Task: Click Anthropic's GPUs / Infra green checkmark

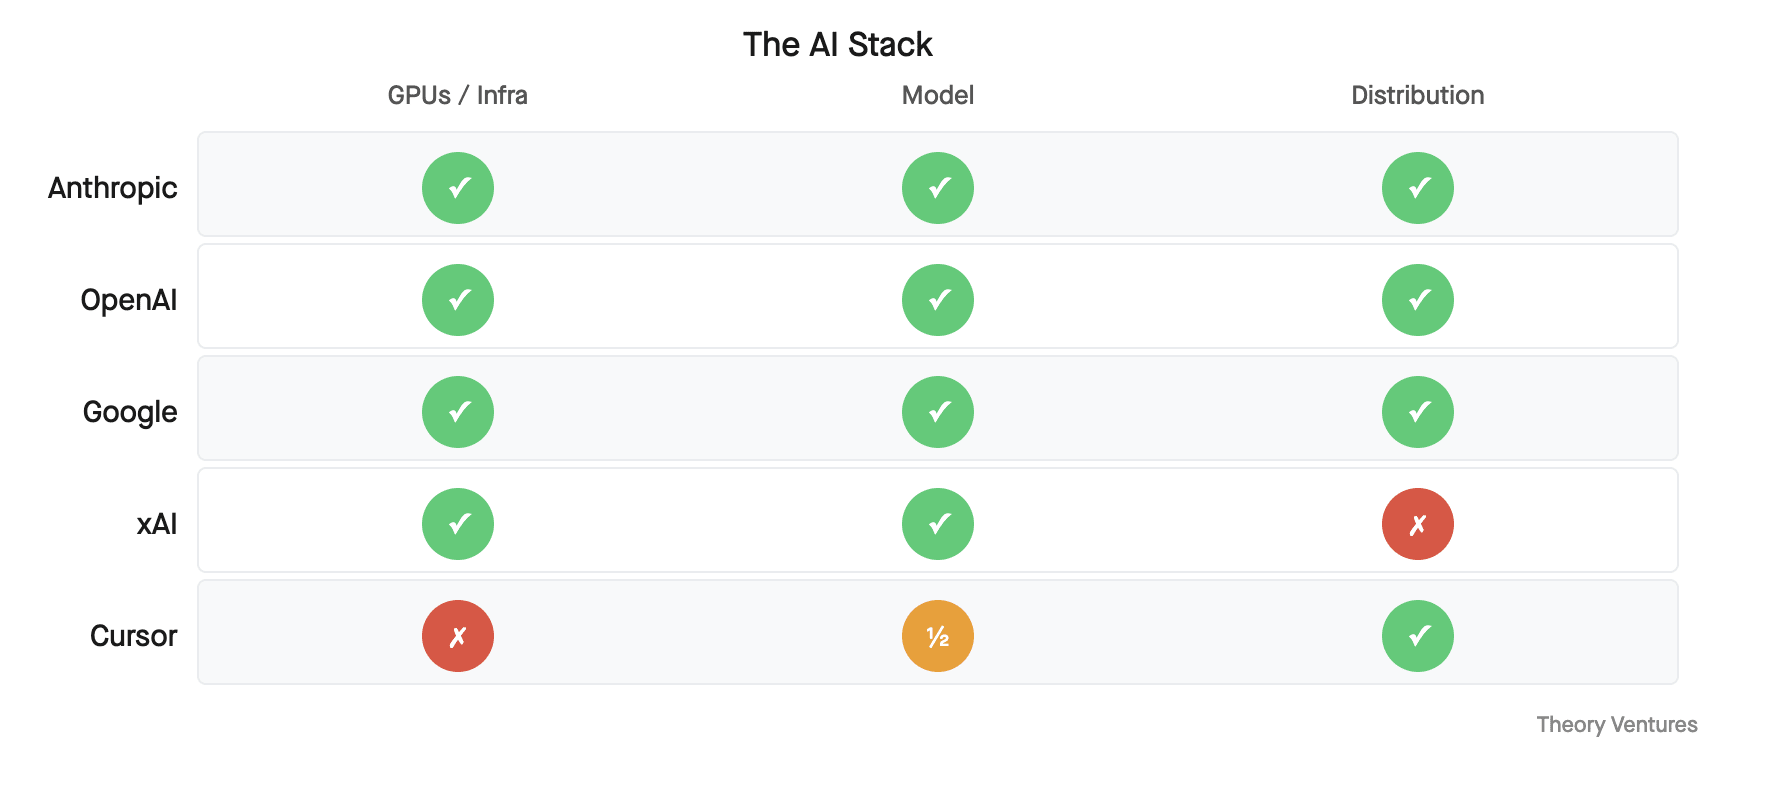Action: pos(458,188)
